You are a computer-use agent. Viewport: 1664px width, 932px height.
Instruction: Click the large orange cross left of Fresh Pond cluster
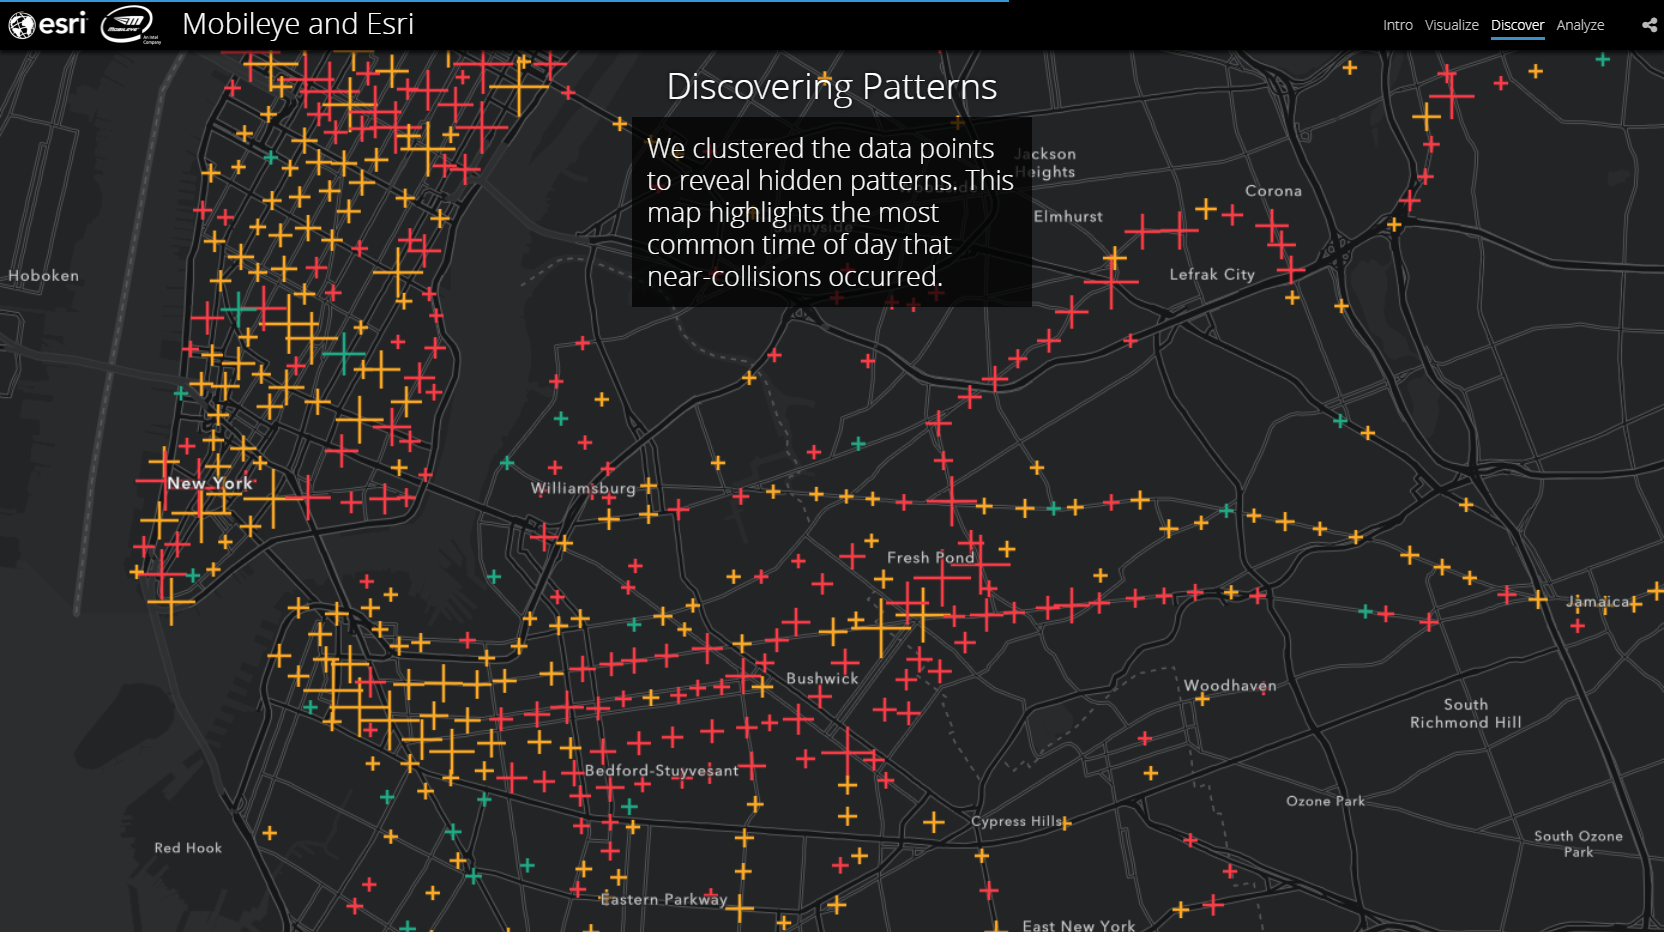click(880, 628)
